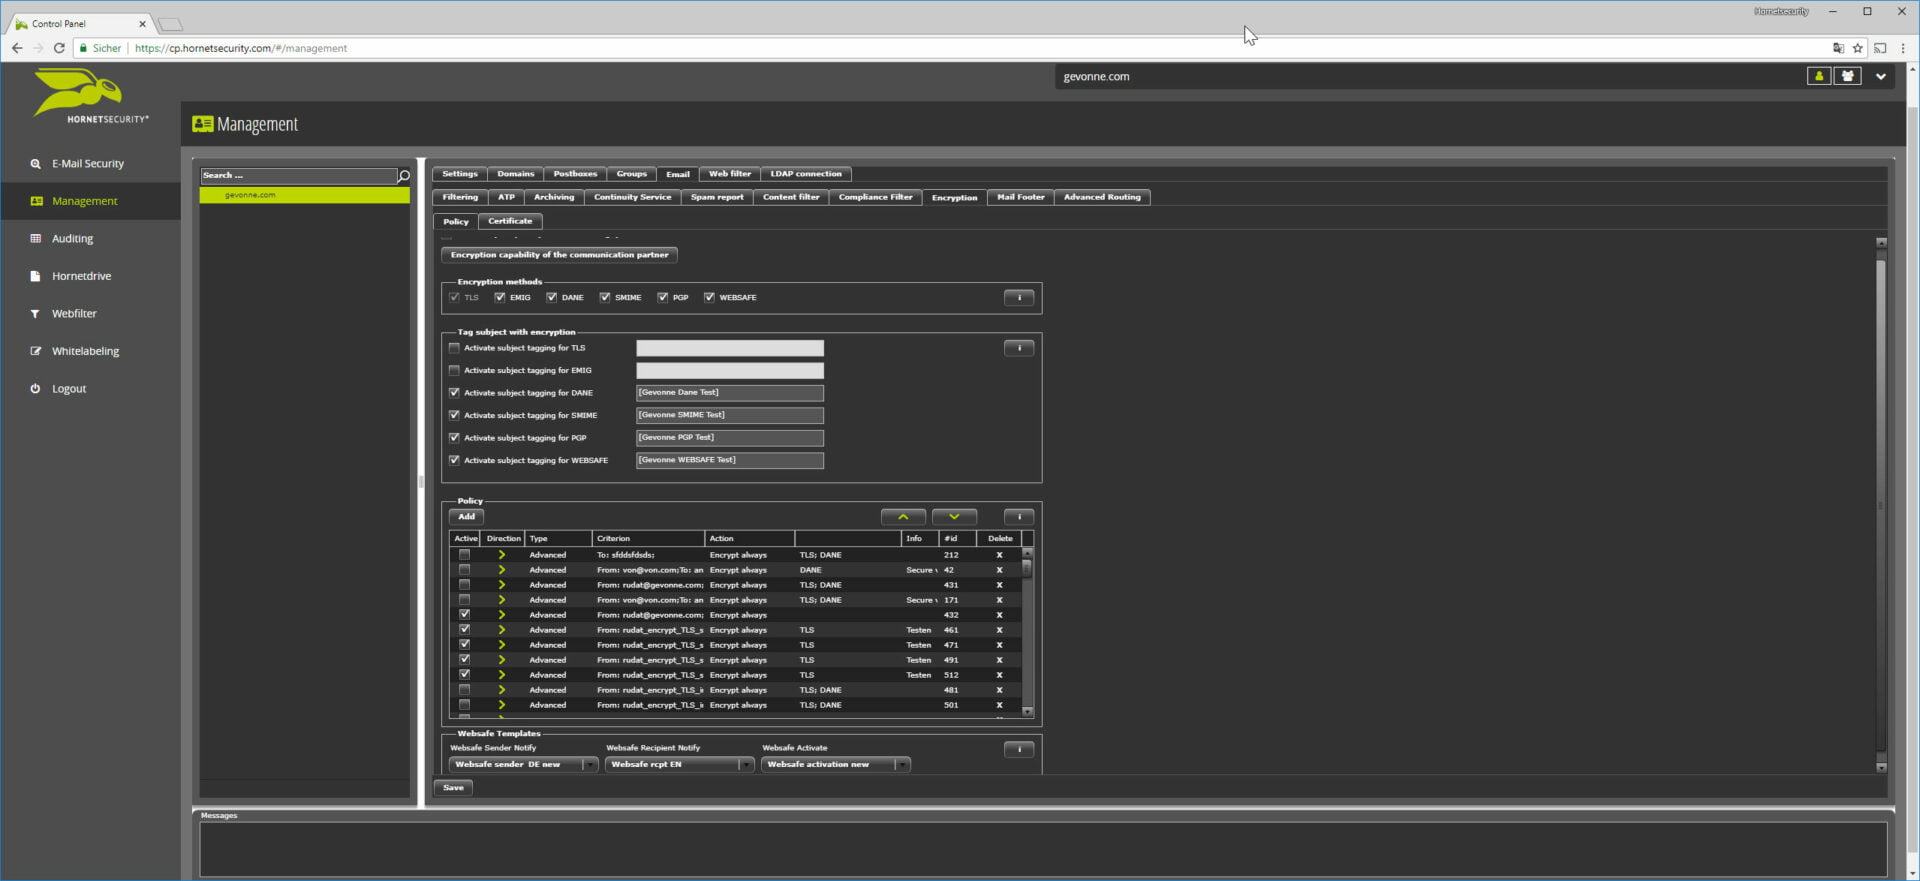The image size is (1920, 881).
Task: Disable subject tagging for WEBSAFE
Action: [455, 461]
